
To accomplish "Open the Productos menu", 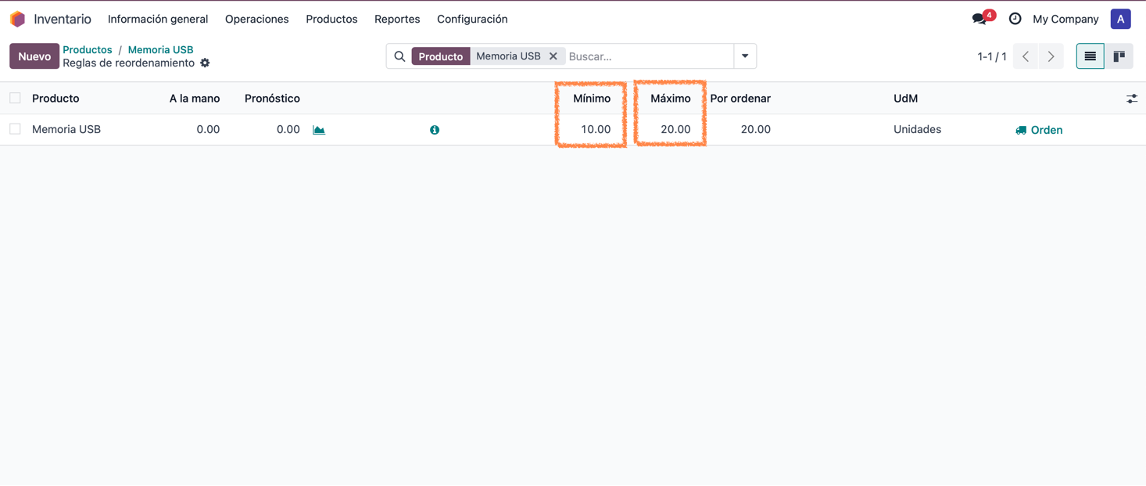I will (x=332, y=19).
